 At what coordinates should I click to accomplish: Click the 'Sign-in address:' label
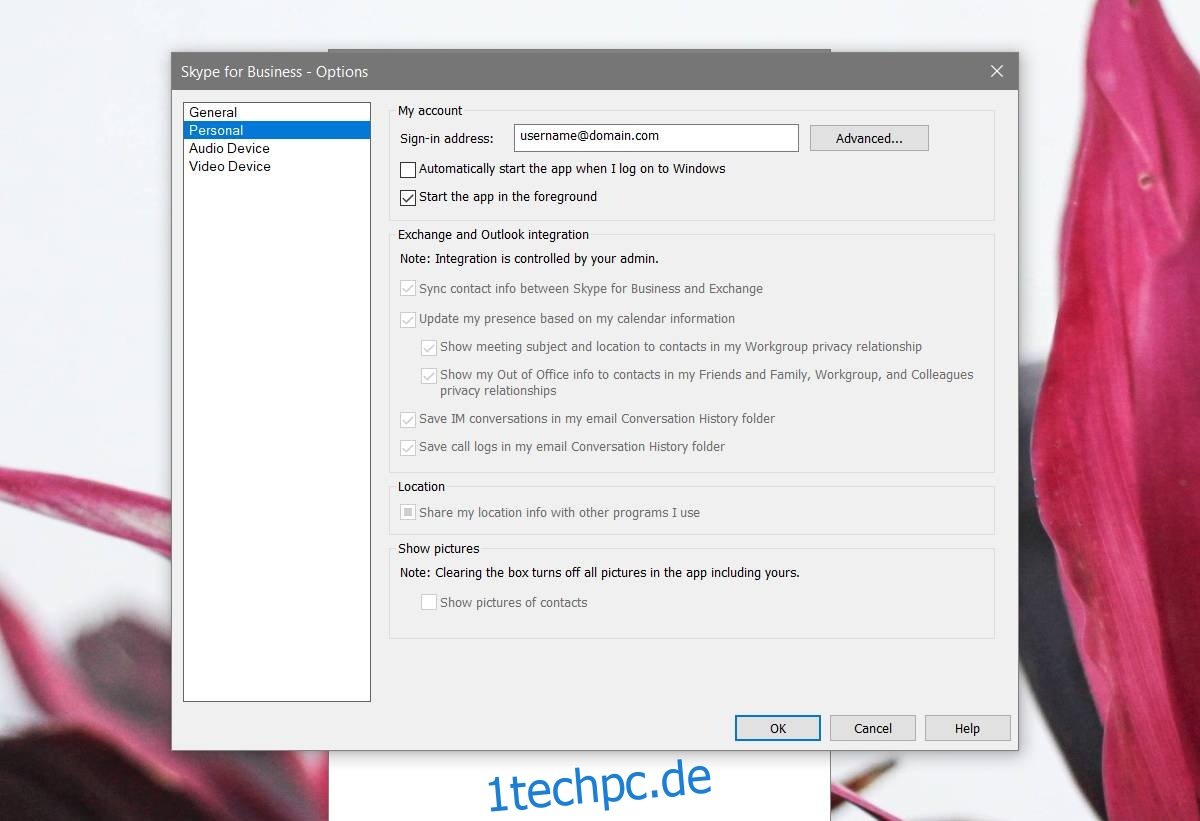pyautogui.click(x=447, y=138)
